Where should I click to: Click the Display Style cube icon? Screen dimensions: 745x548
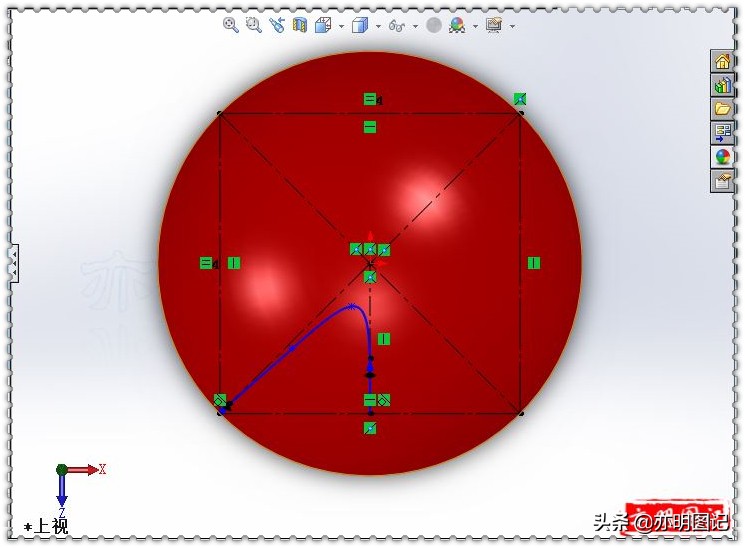pos(360,25)
